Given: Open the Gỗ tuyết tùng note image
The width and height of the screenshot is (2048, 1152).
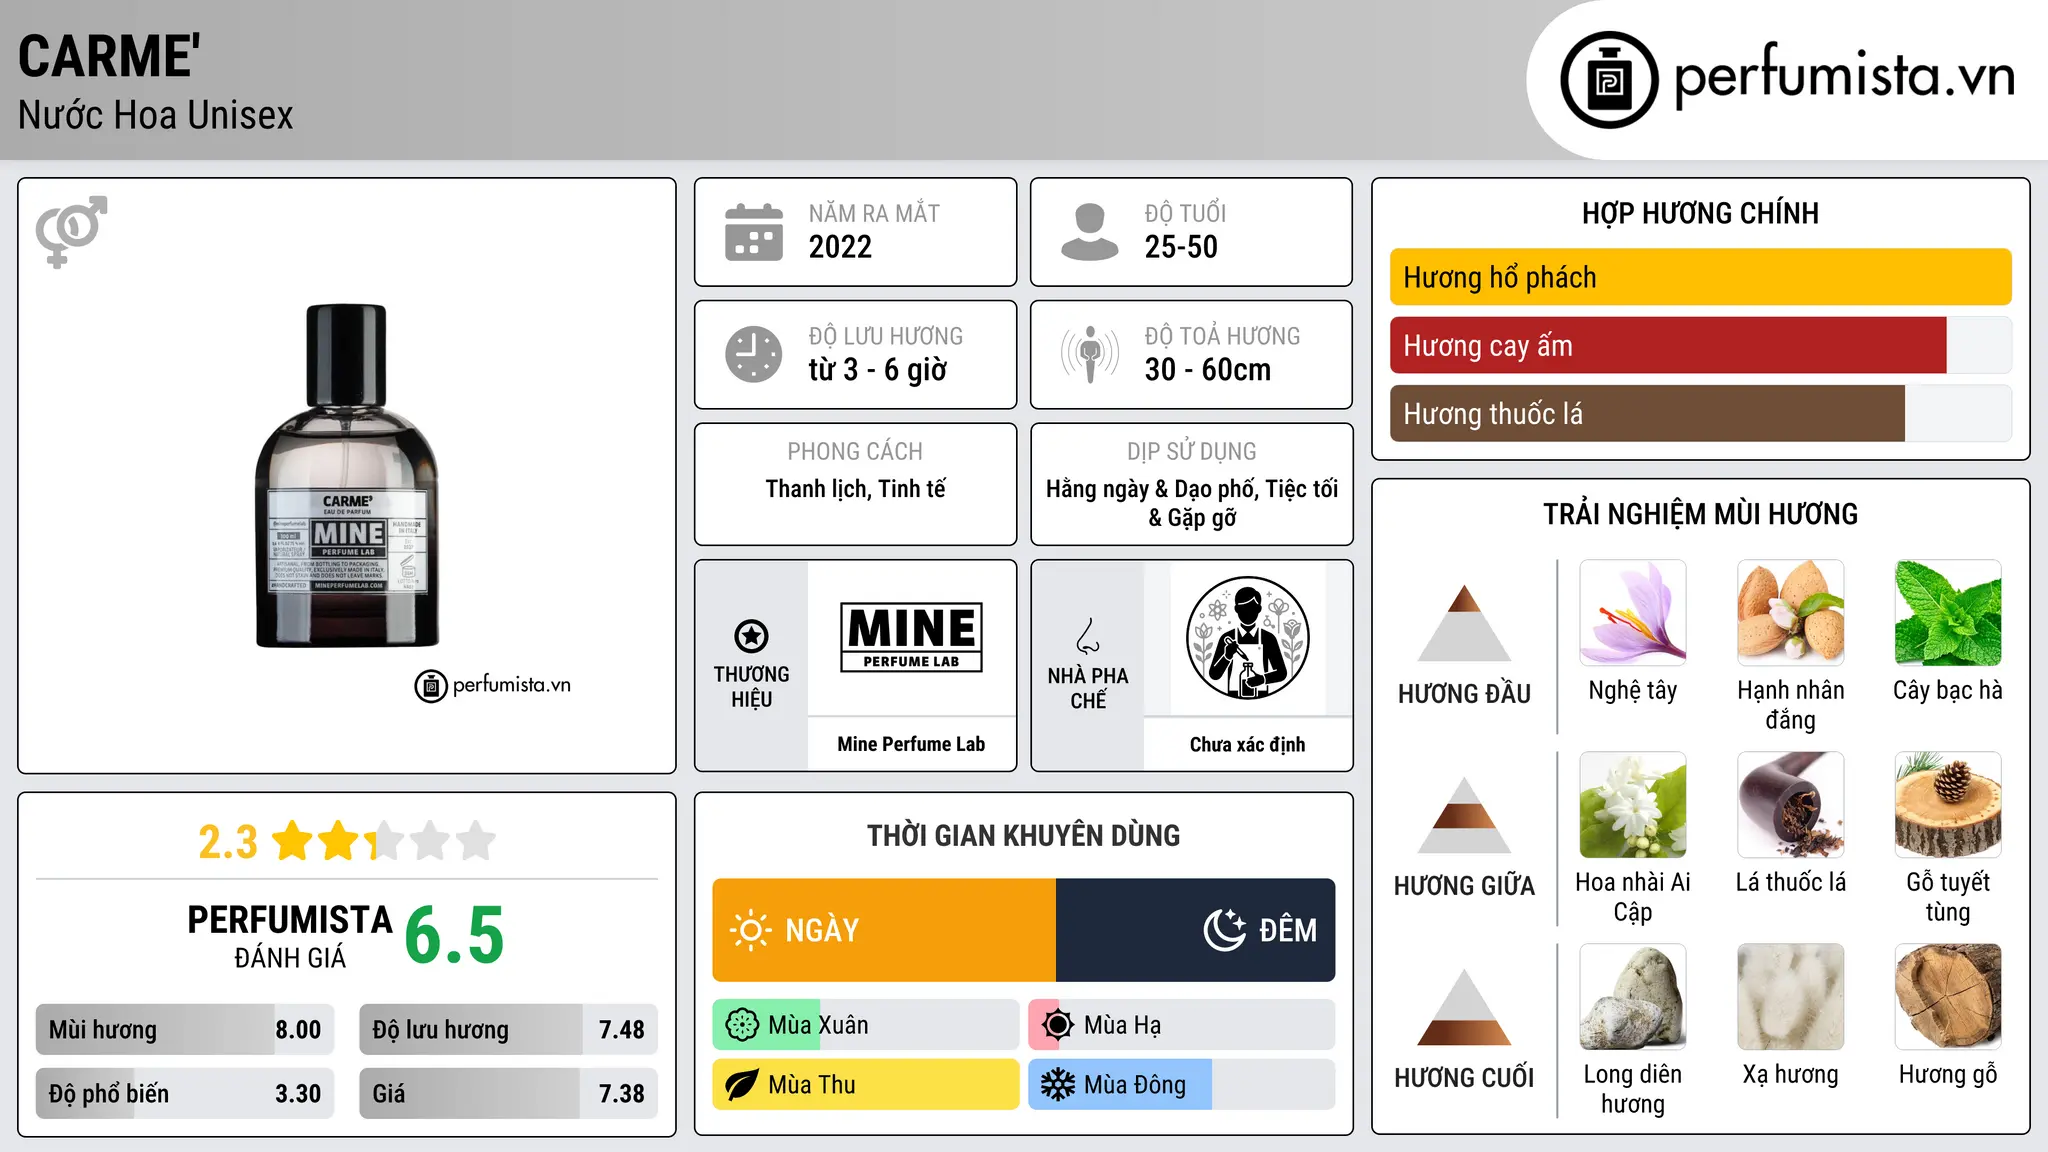Looking at the screenshot, I should [x=1948, y=805].
